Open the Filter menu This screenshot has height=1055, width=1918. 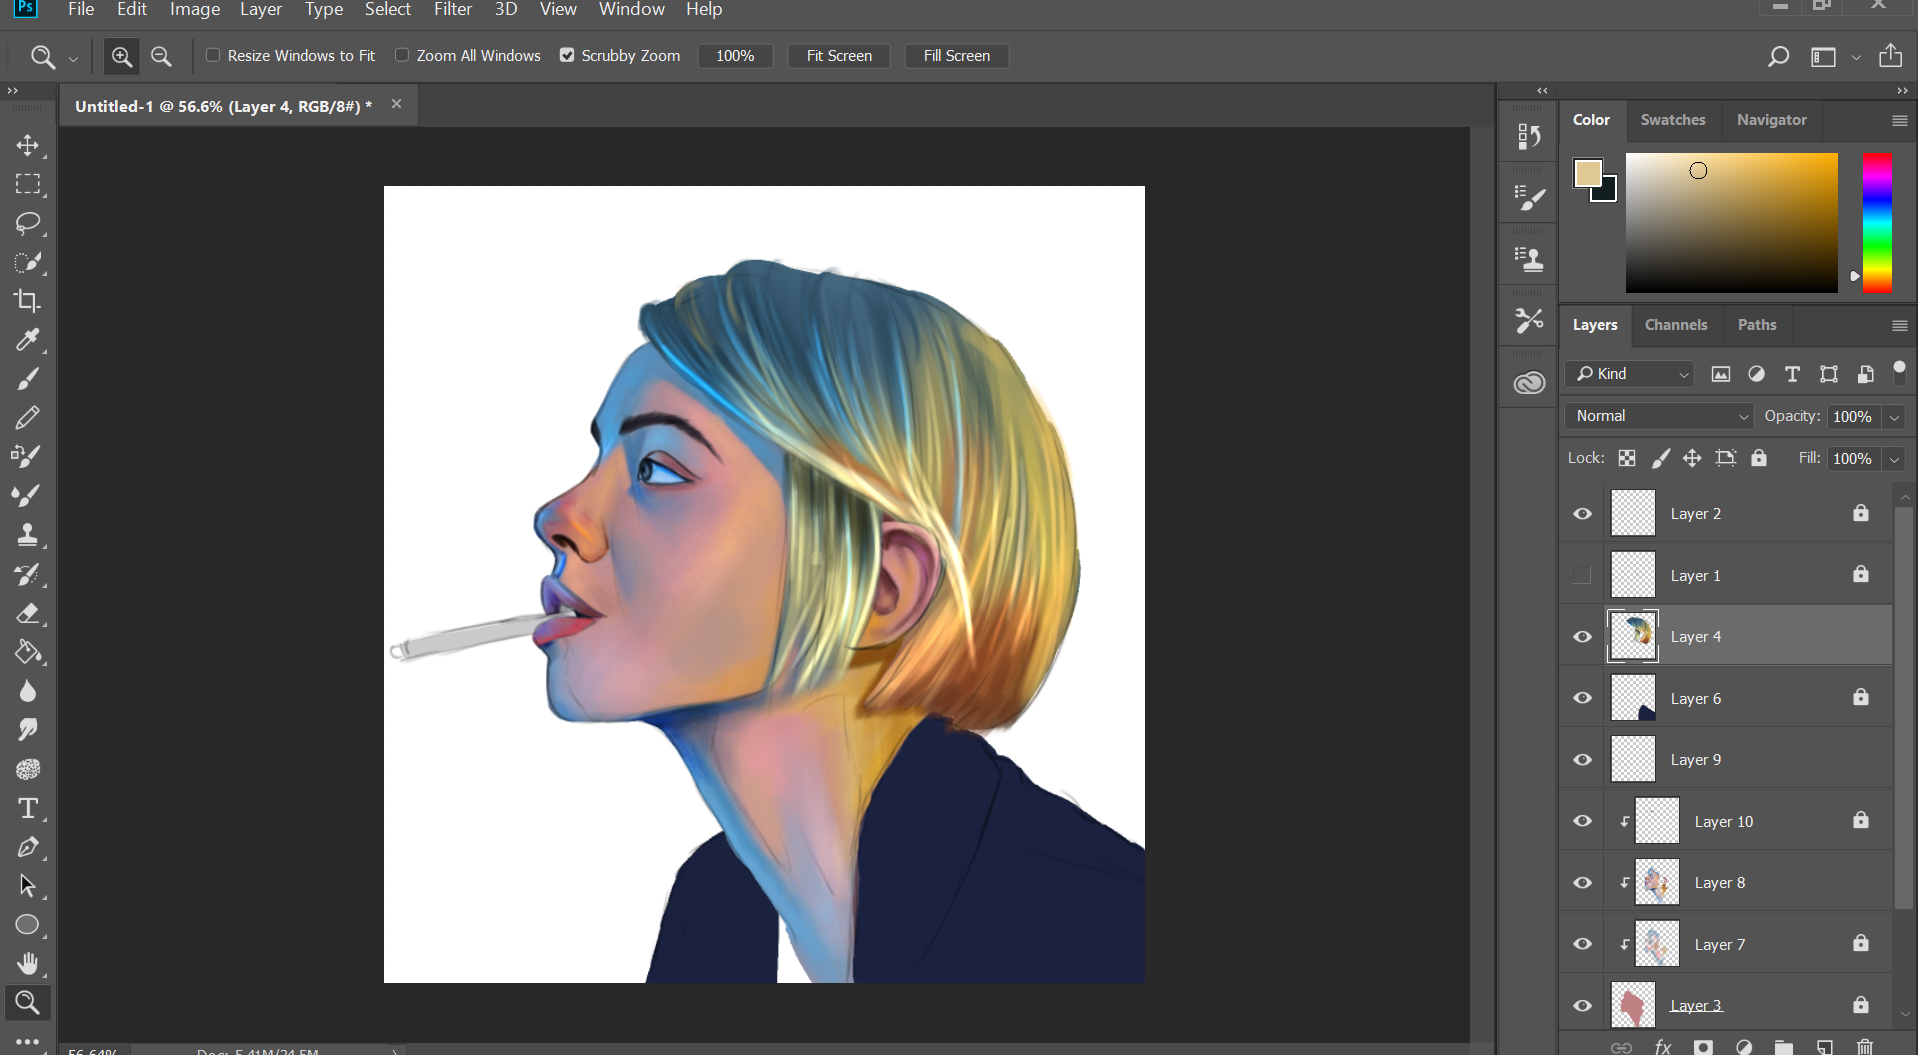coord(452,9)
